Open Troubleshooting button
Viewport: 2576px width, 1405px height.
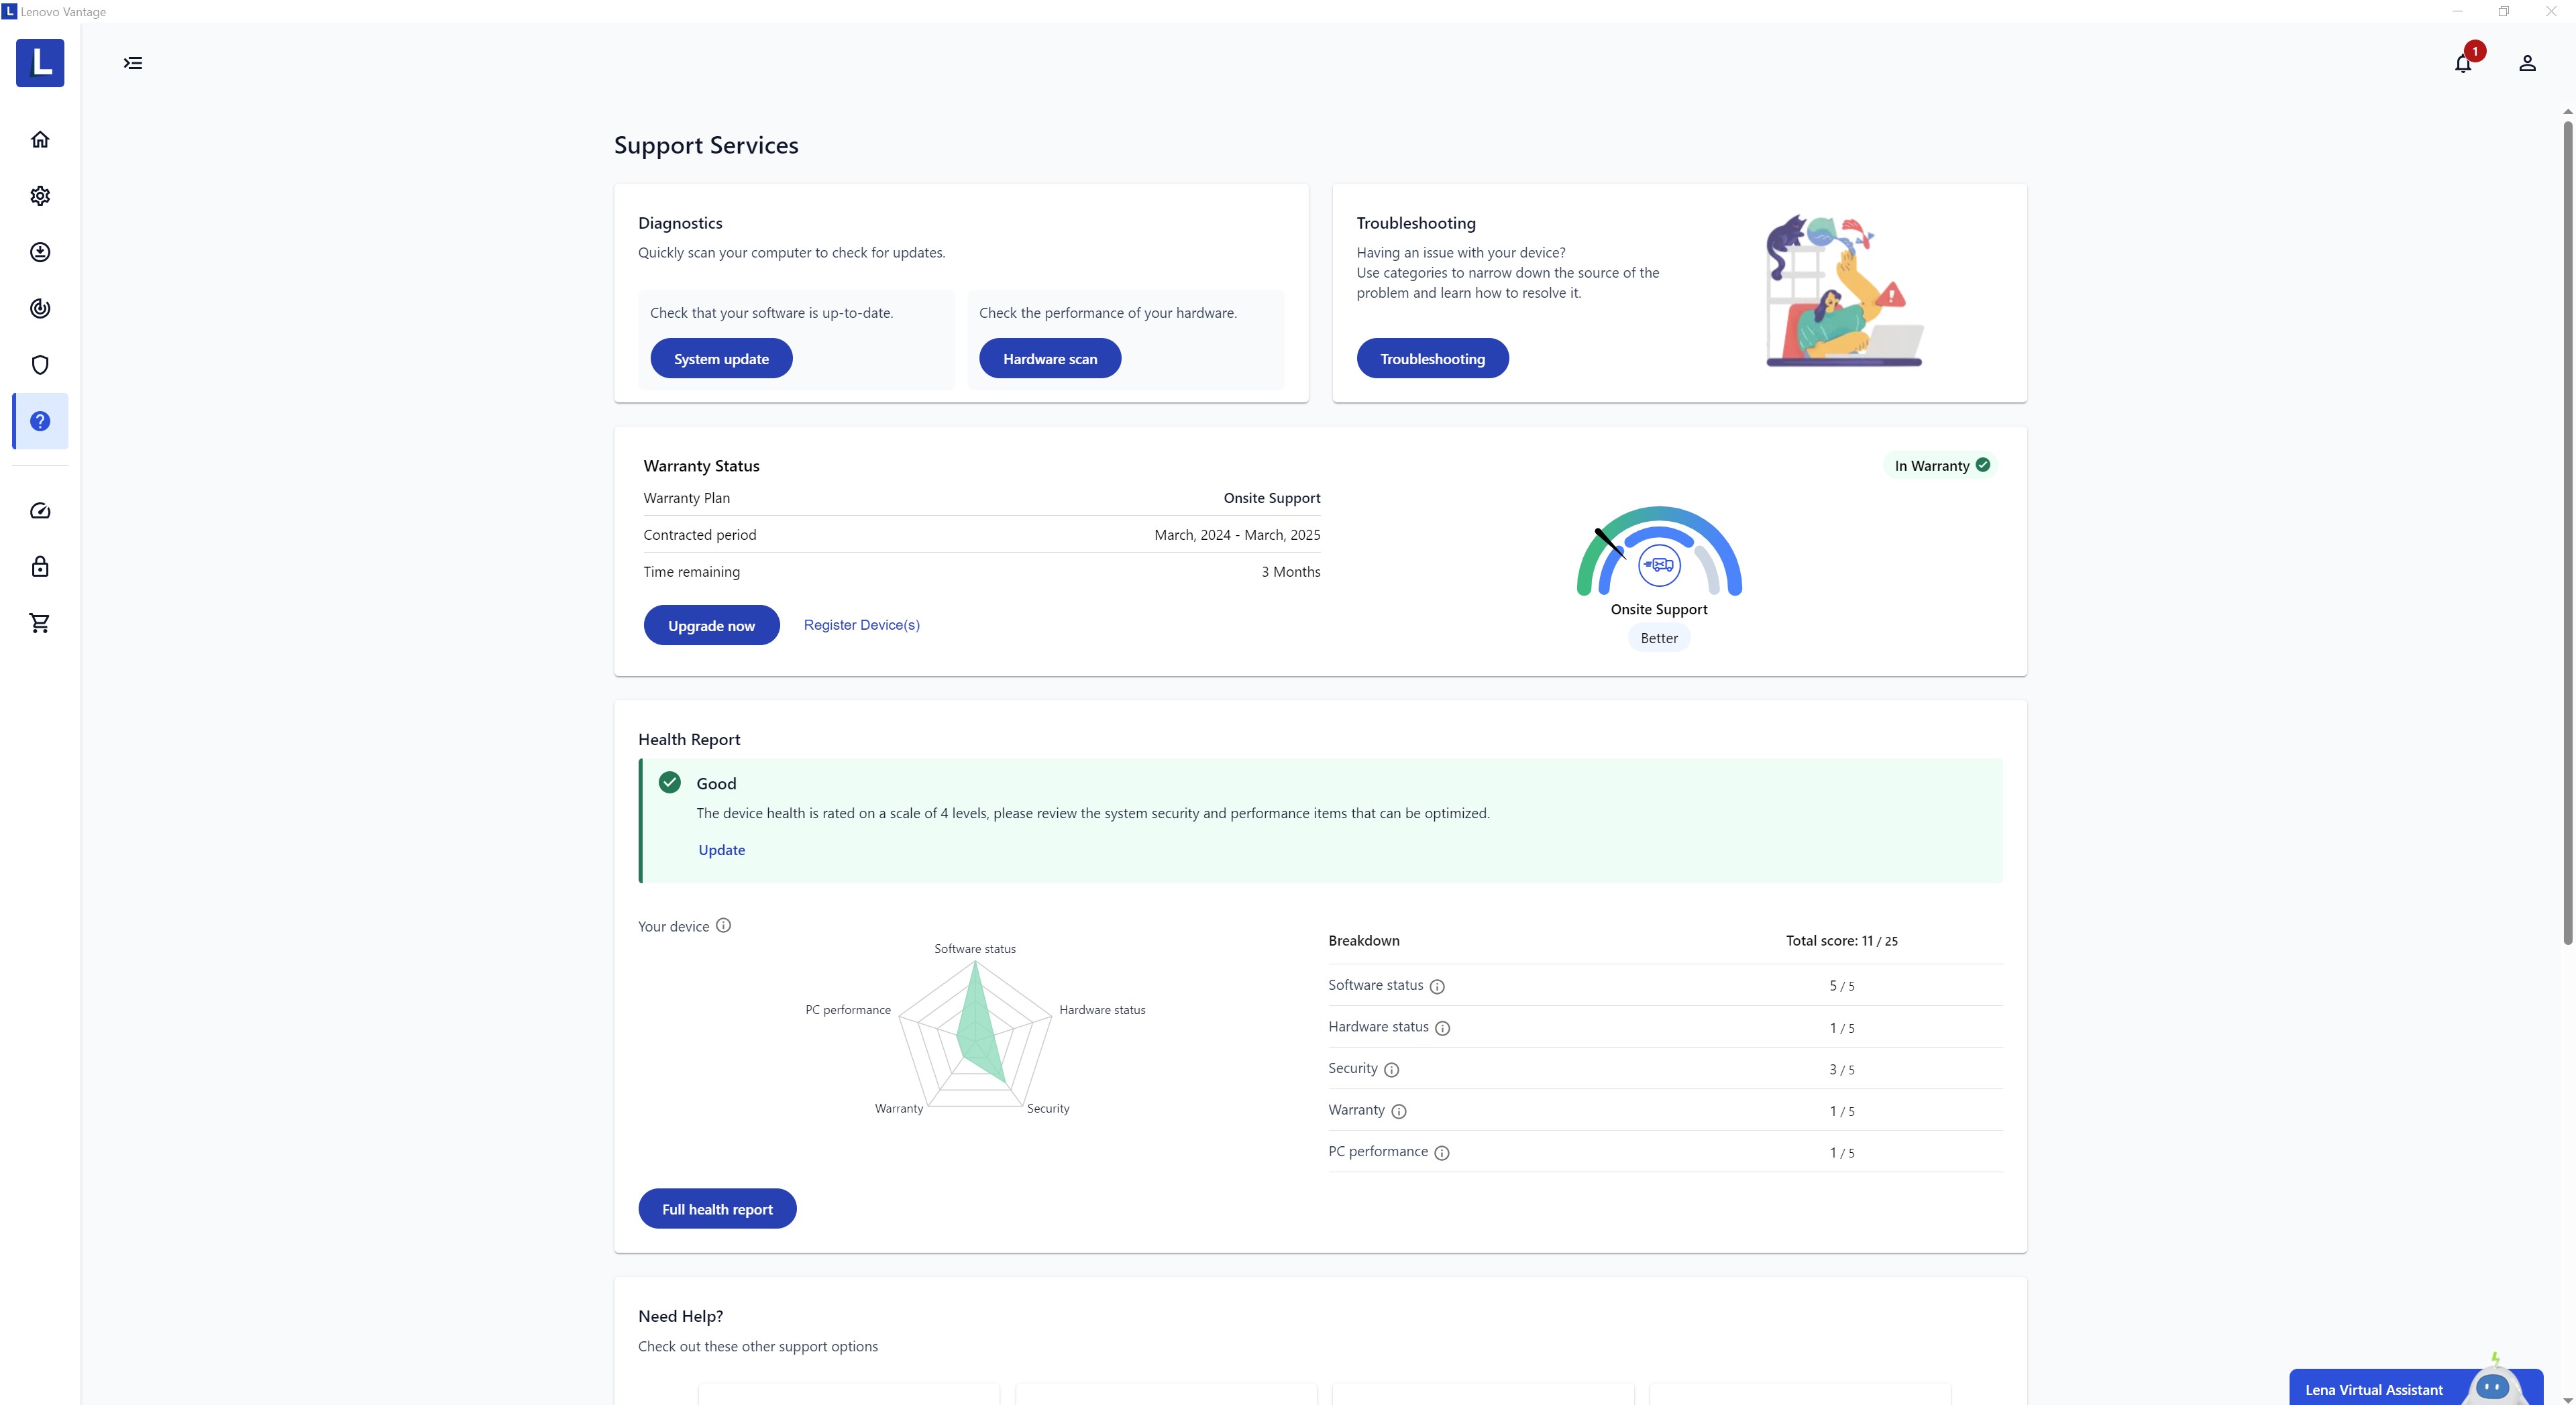click(1432, 358)
